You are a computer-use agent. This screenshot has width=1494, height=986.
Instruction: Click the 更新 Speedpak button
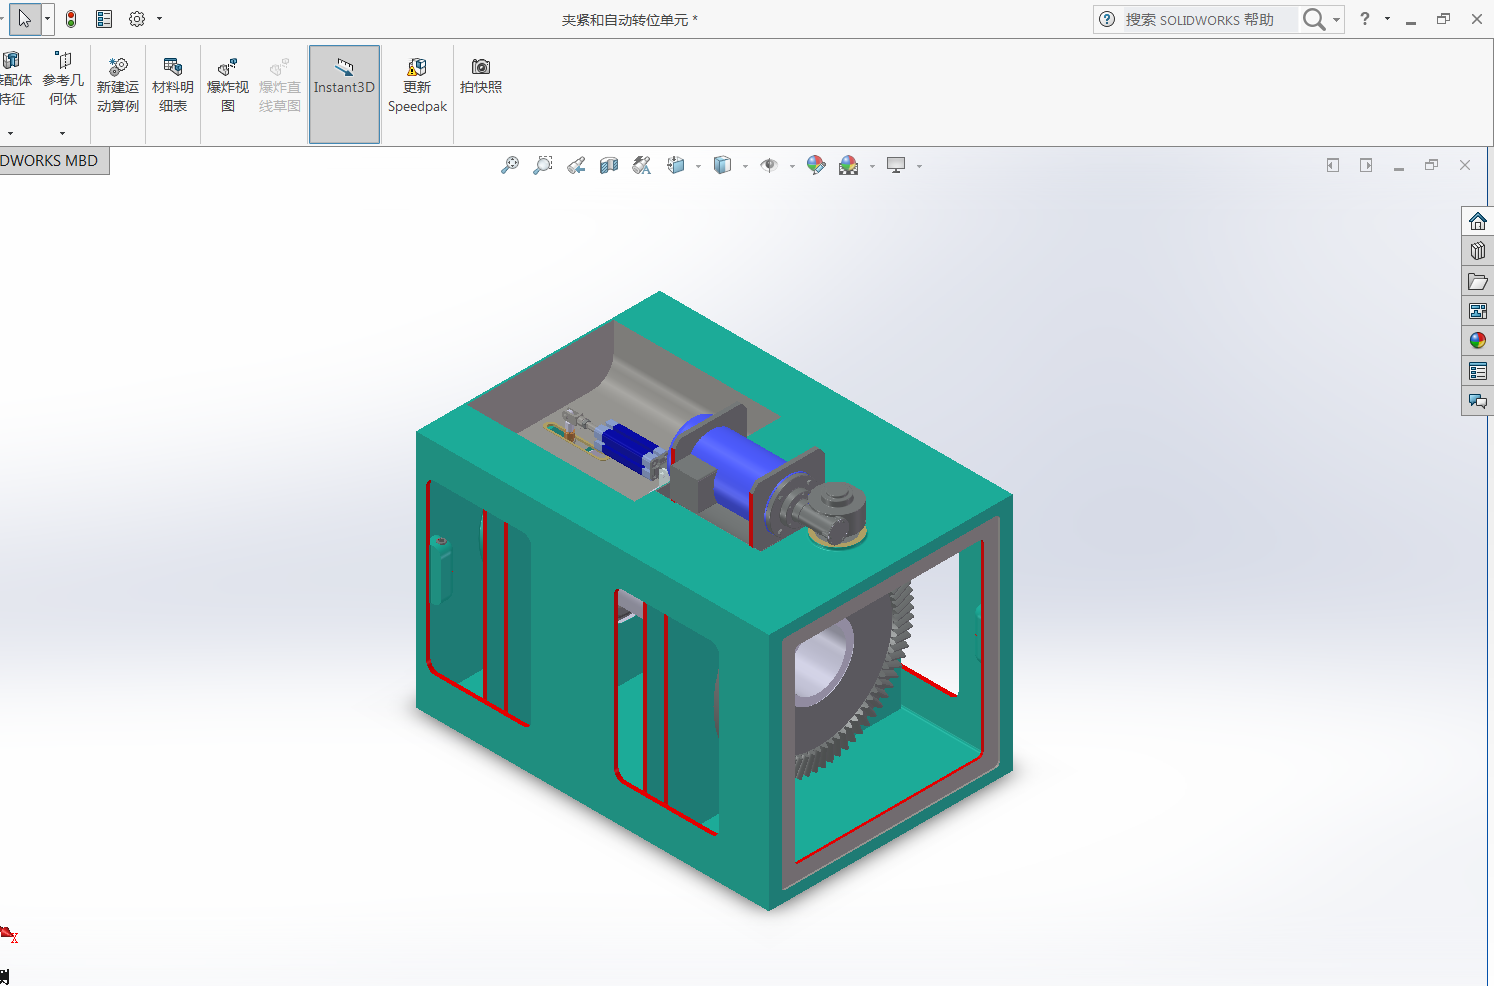point(417,87)
